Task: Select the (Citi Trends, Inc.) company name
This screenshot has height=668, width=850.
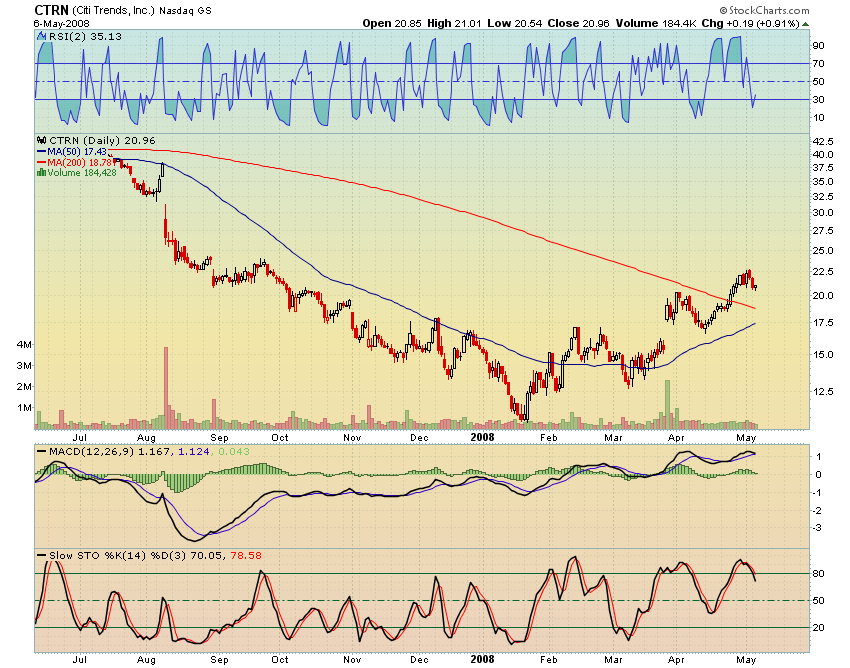Action: pos(114,10)
